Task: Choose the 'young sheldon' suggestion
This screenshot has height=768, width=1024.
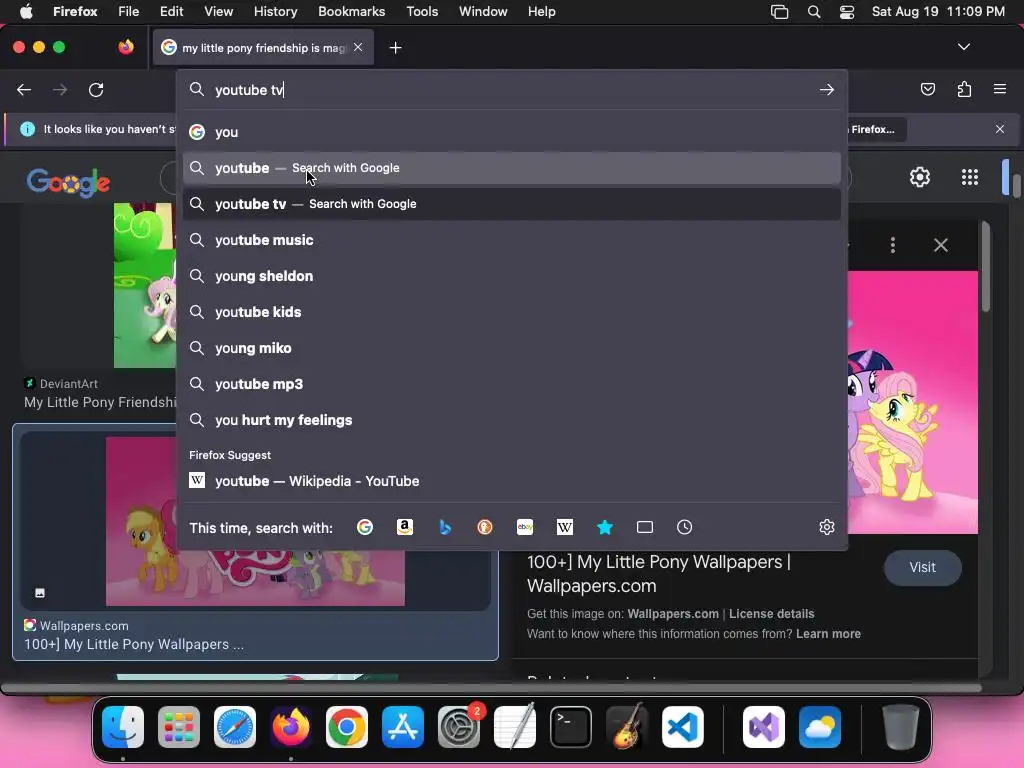Action: point(512,276)
